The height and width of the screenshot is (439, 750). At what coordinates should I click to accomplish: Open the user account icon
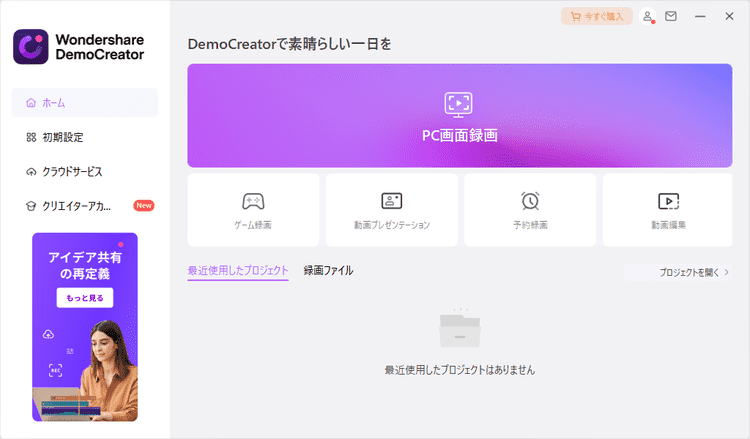[648, 17]
